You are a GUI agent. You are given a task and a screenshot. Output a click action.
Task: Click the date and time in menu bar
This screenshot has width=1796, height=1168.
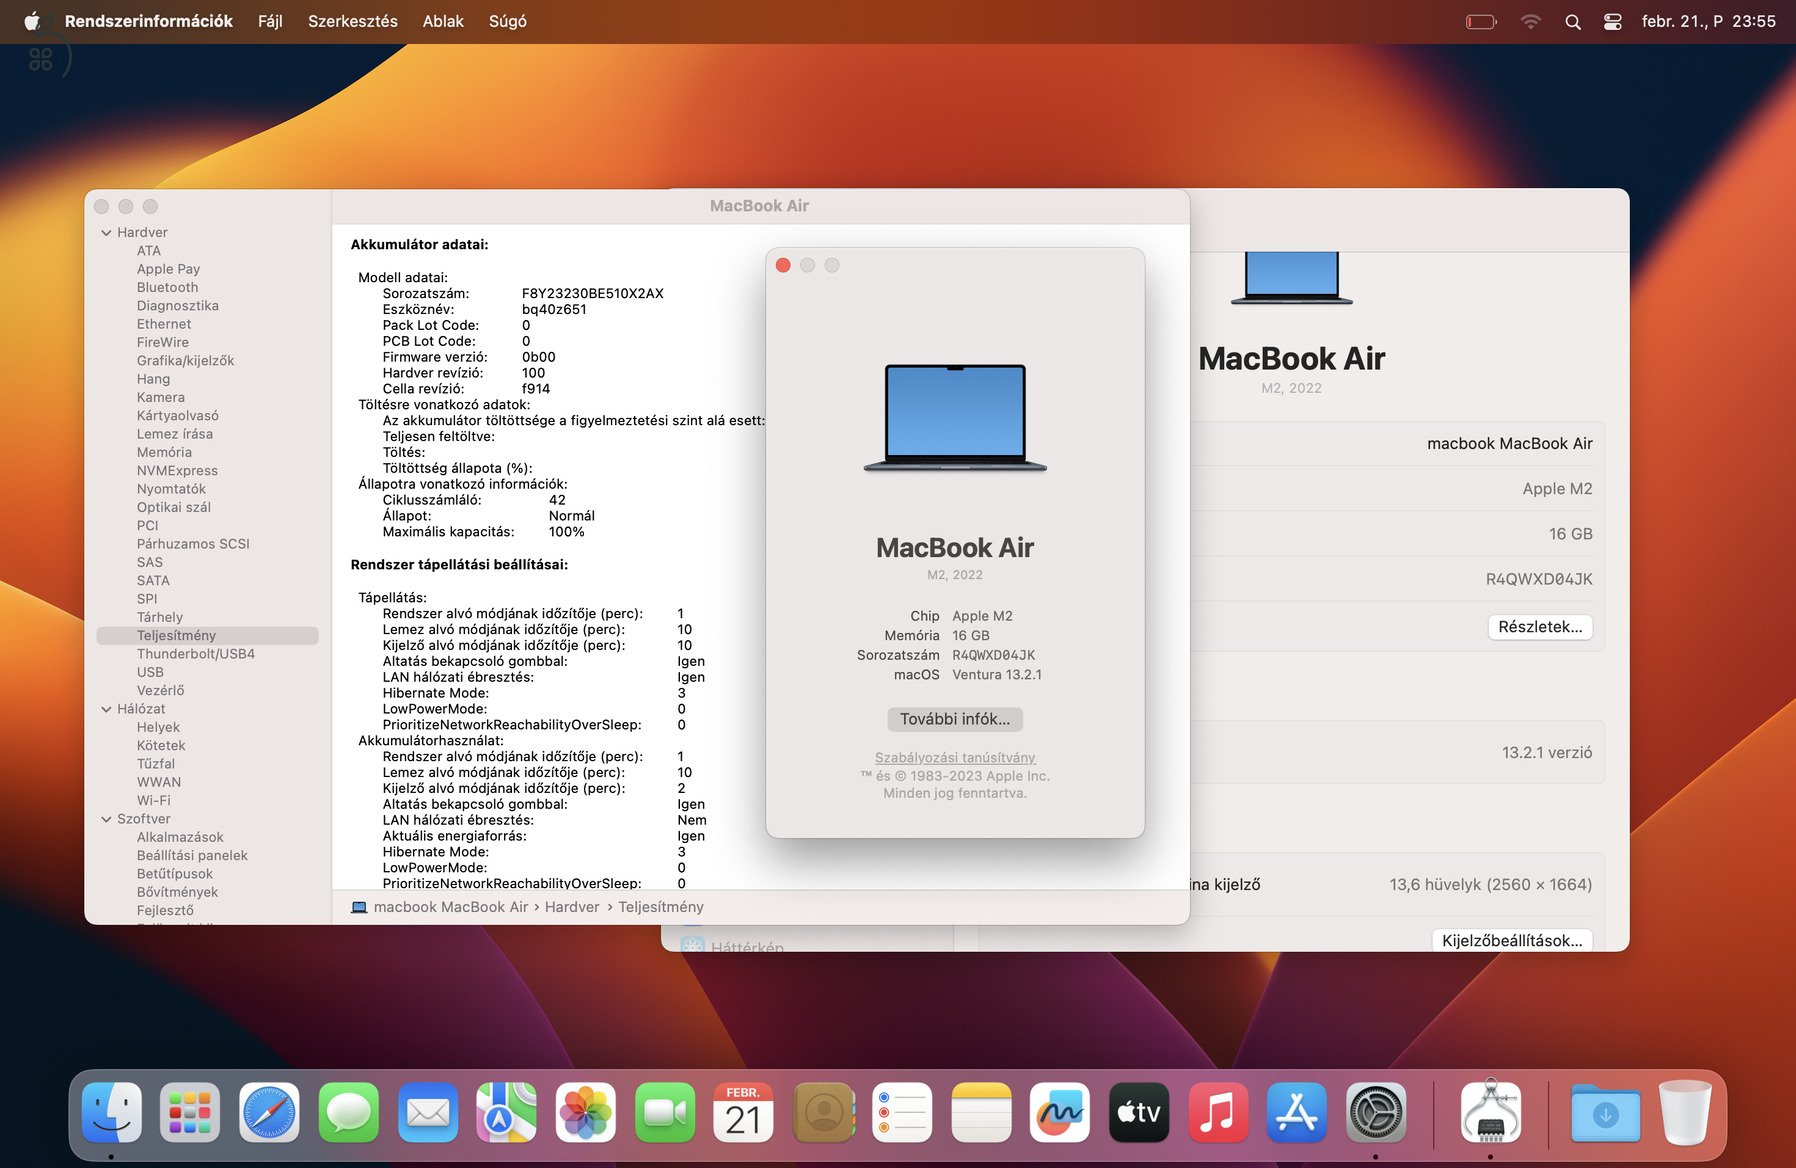pos(1709,21)
